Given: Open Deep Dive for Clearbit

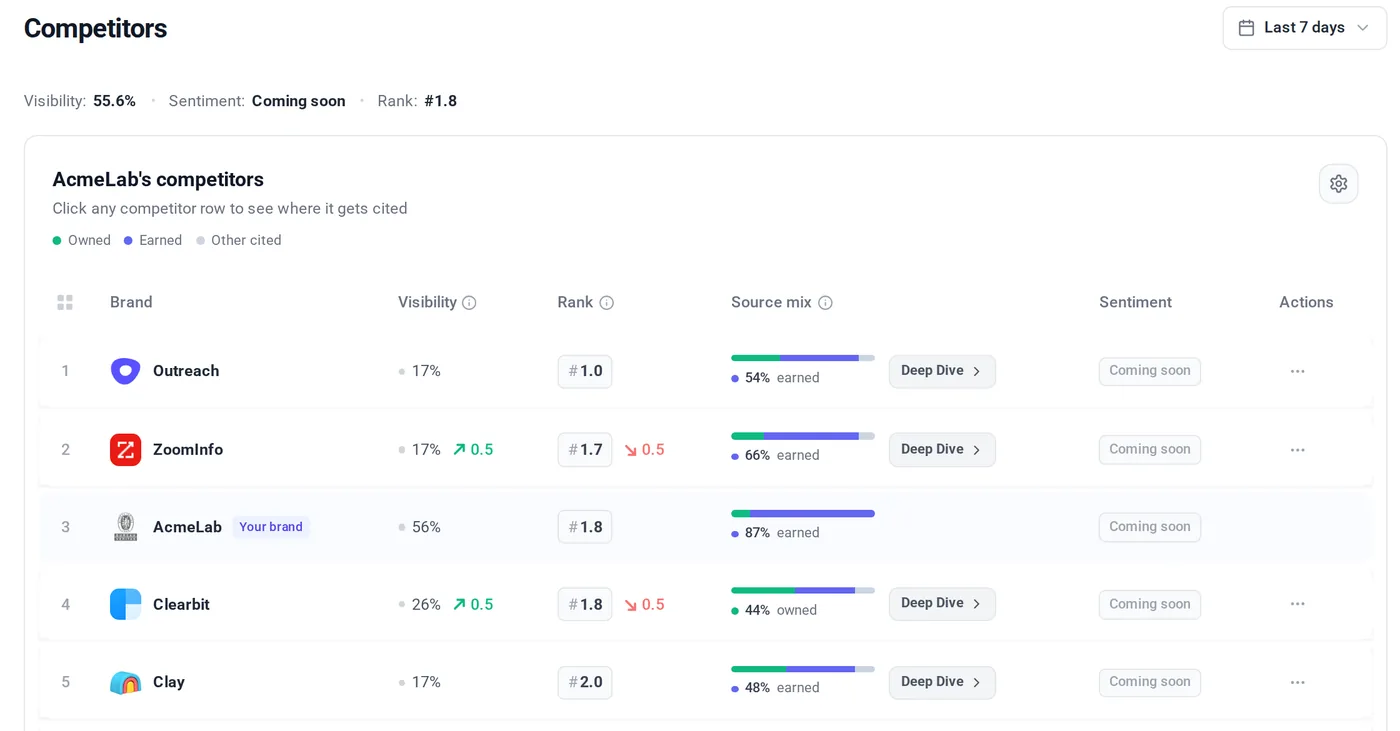Looking at the screenshot, I should pyautogui.click(x=942, y=604).
